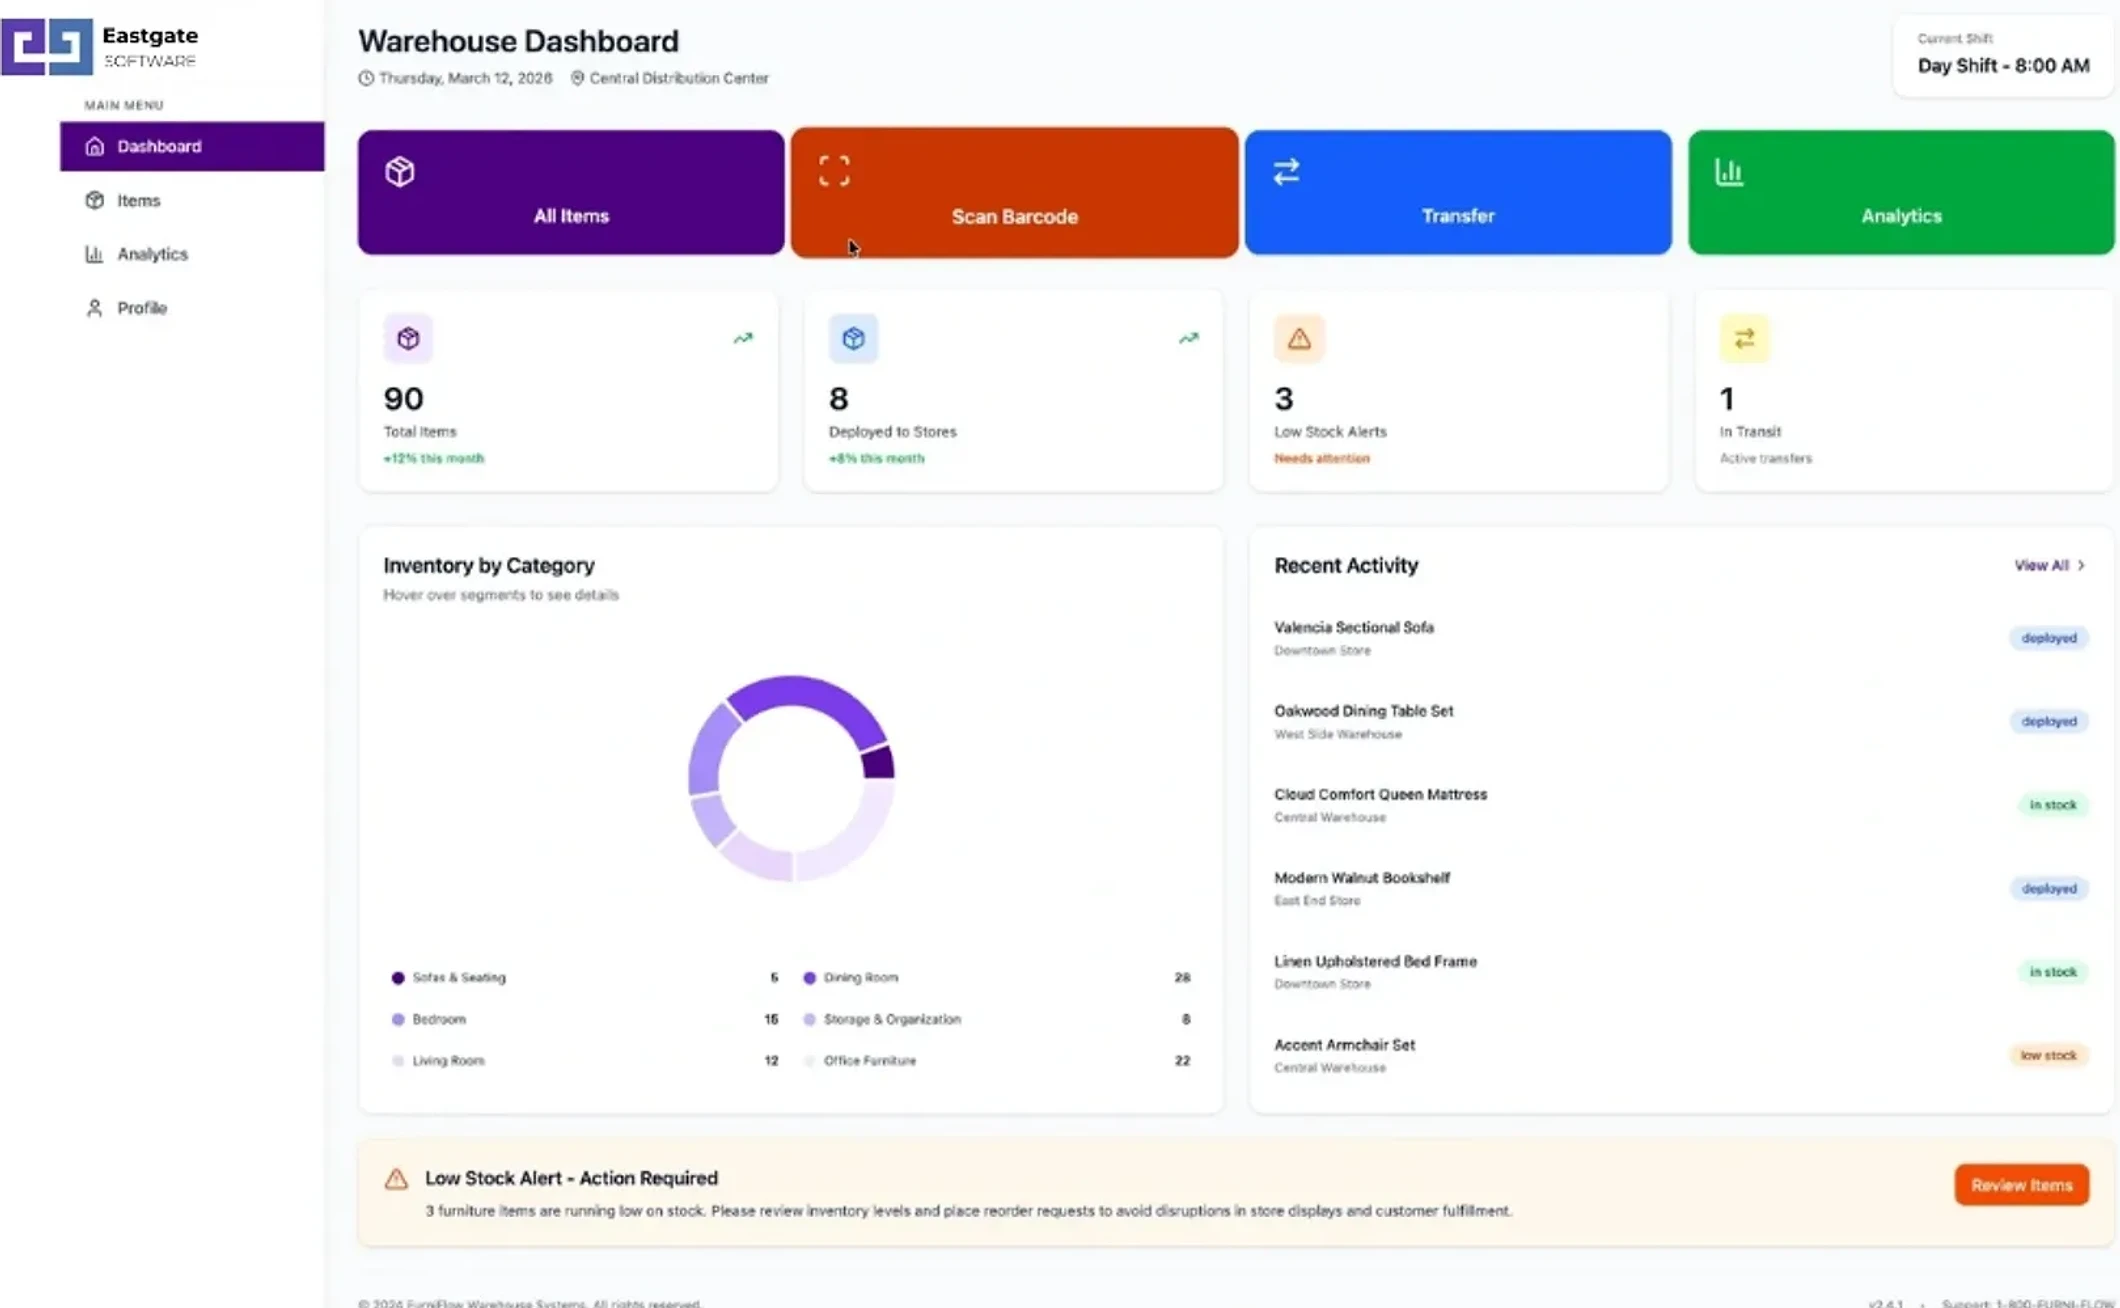
Task: Click the Office Furniture legend entry
Action: click(x=996, y=1061)
